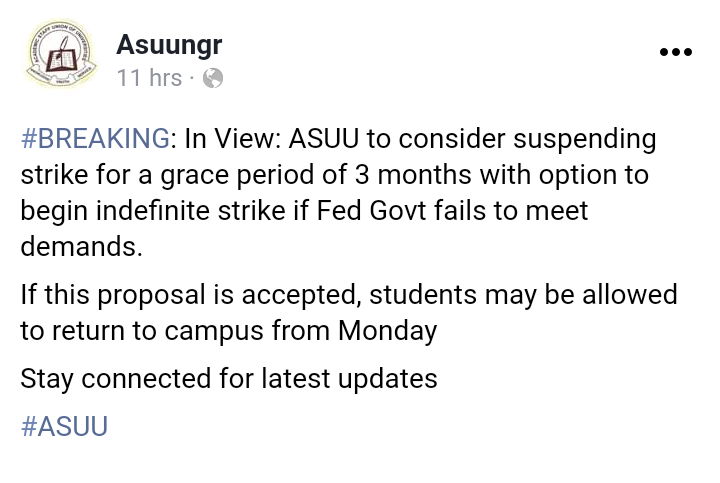Screen dimensions: 720x483
Task: Select the word 'Monday' in the post
Action: 388,331
